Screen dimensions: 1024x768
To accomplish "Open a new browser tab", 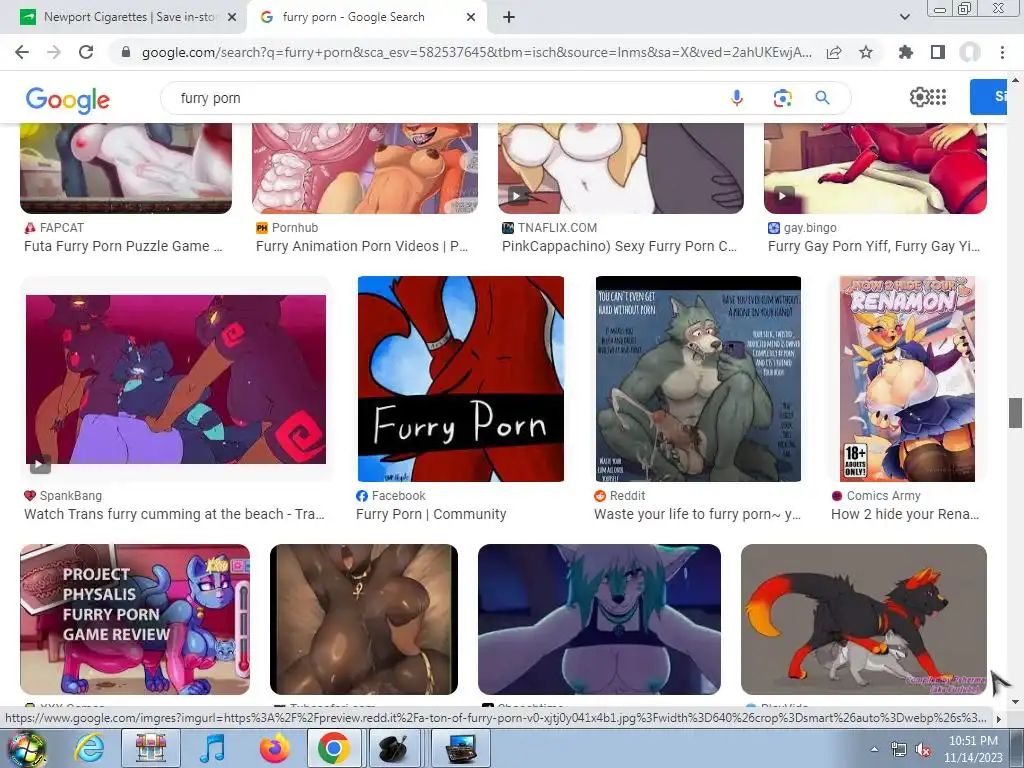I will pos(509,17).
